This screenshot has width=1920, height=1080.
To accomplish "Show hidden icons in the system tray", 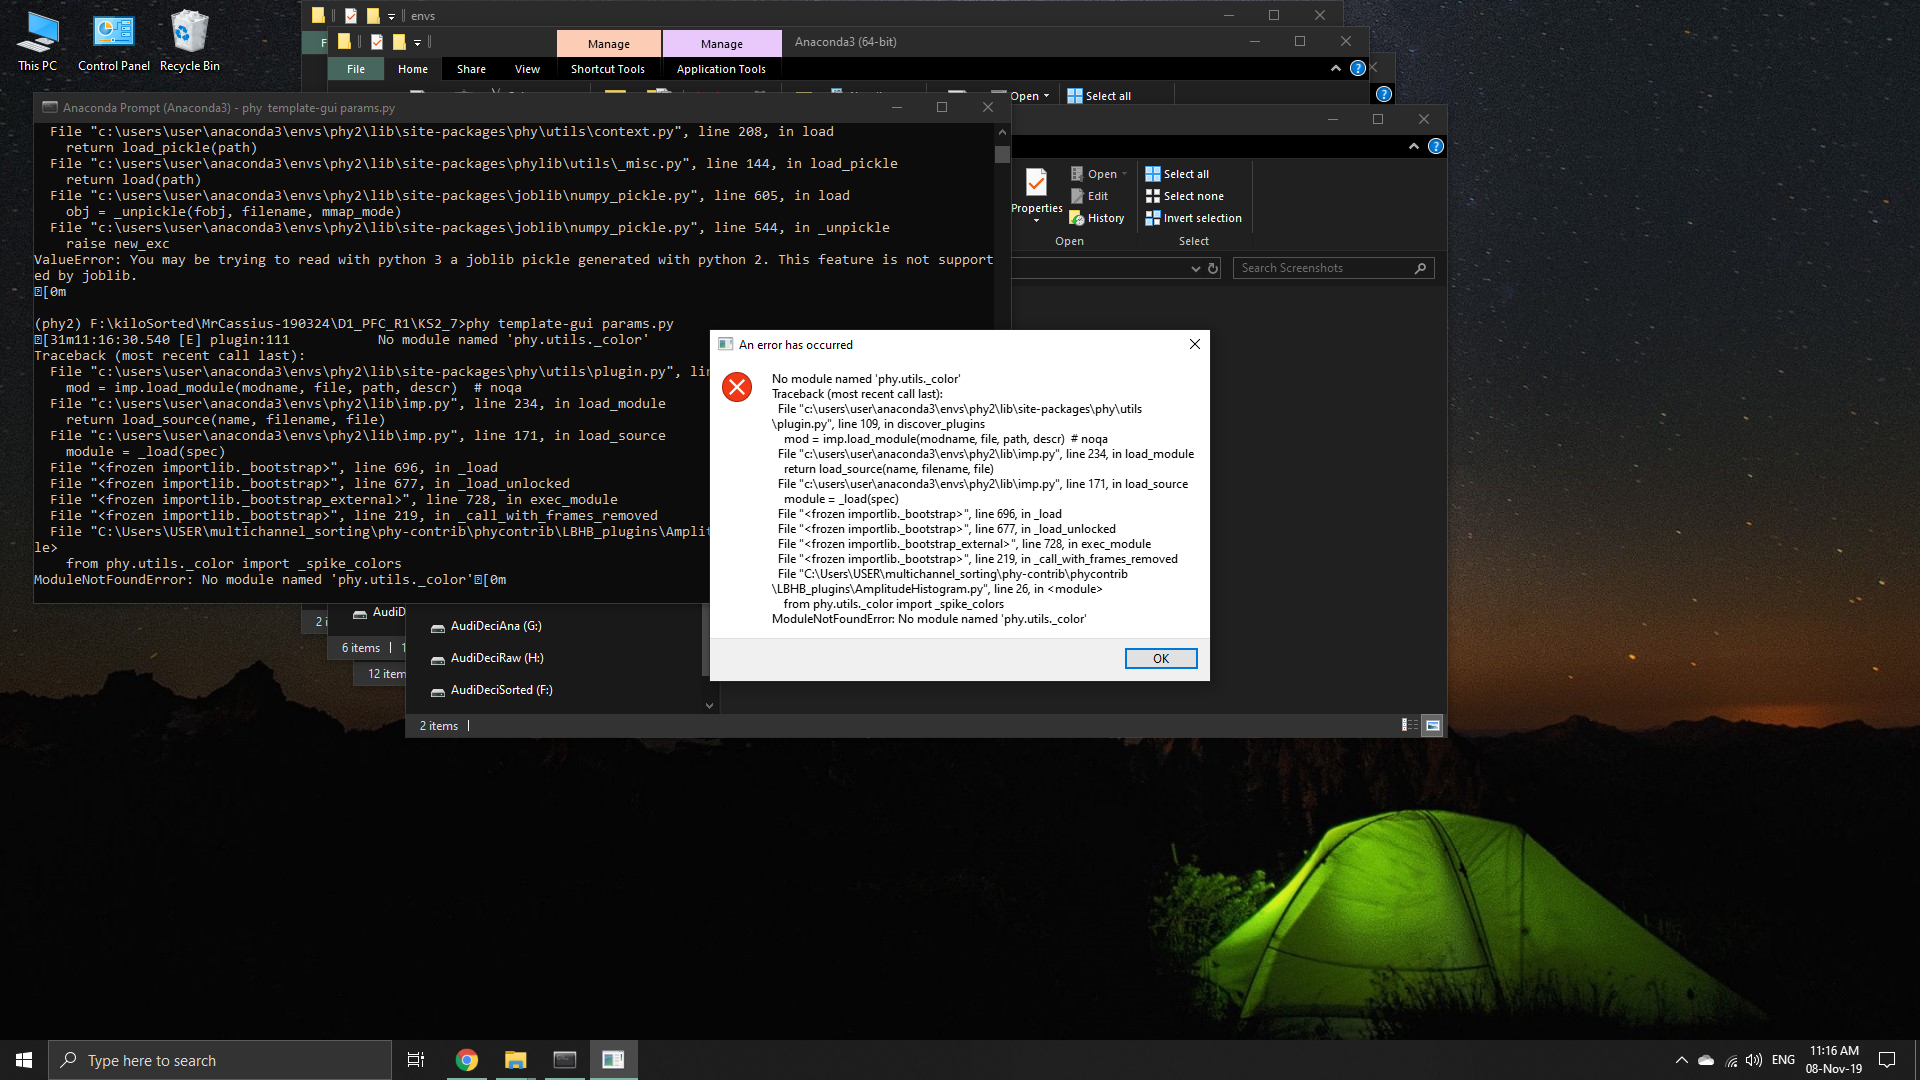I will 1680,1059.
